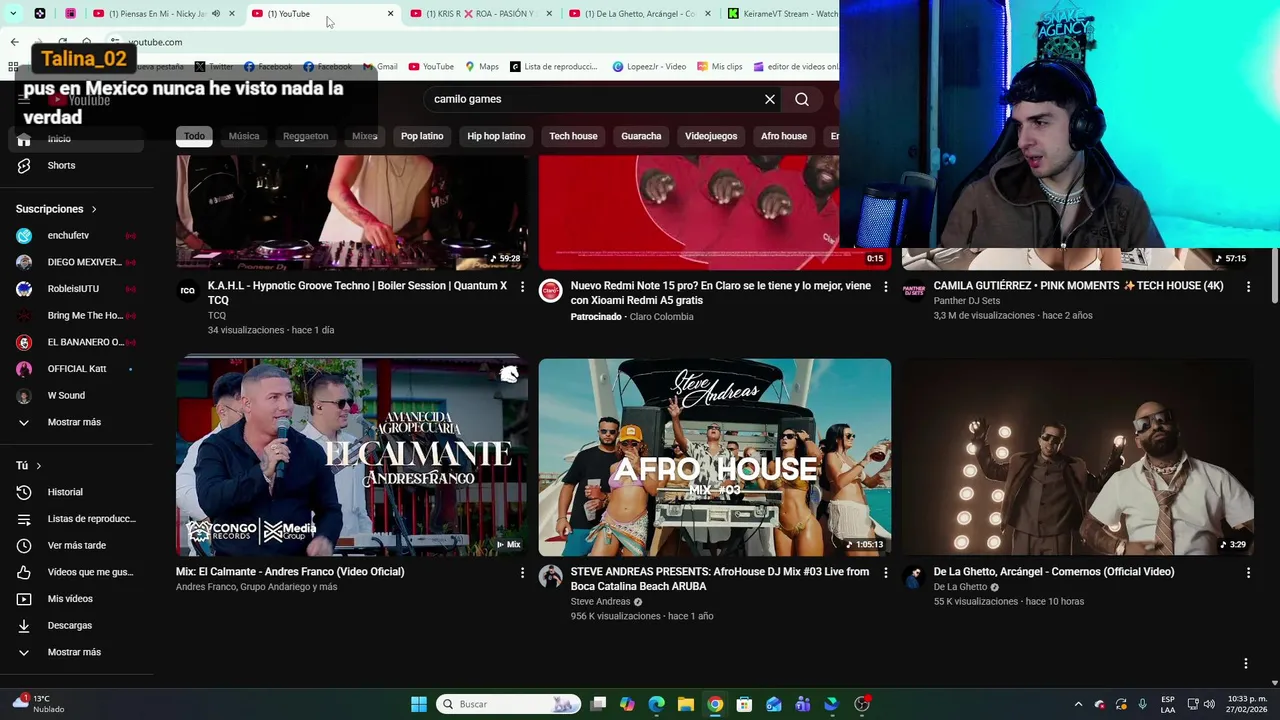Screen dimensions: 1280x720
Task: Close the active YouTube browser tab
Action: tap(390, 14)
